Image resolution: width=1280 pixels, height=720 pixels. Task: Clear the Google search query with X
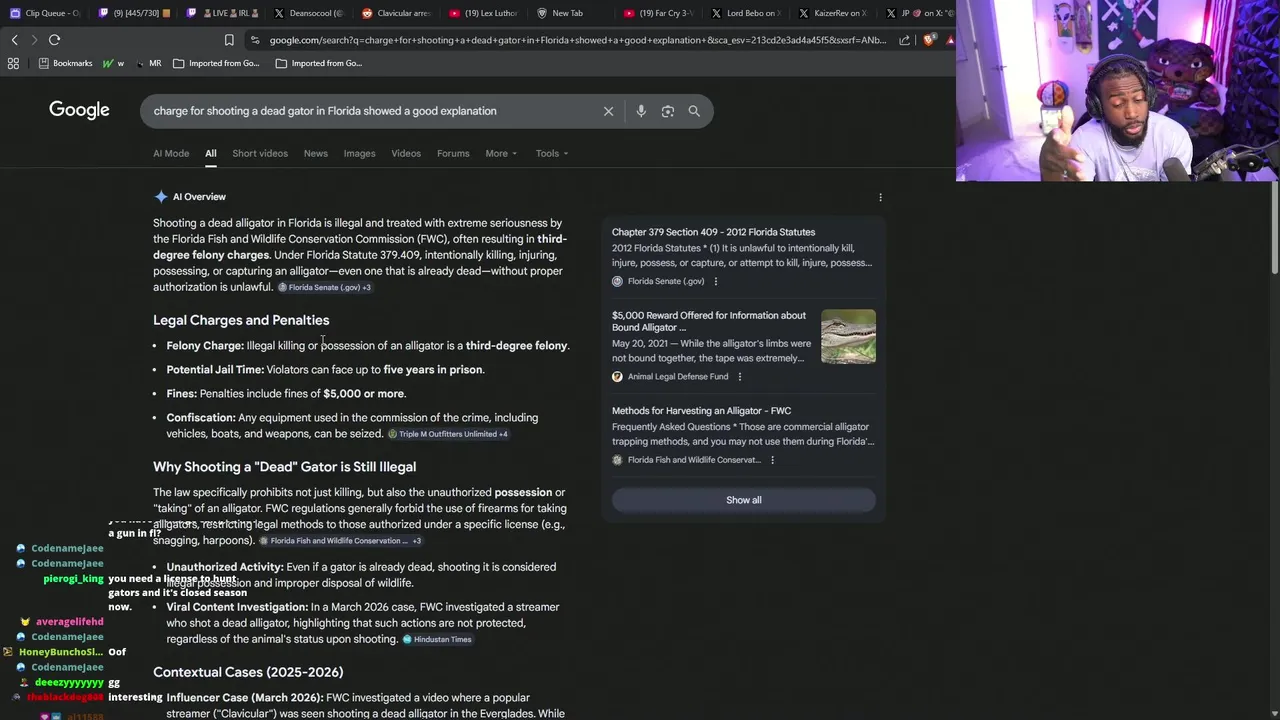pyautogui.click(x=608, y=111)
